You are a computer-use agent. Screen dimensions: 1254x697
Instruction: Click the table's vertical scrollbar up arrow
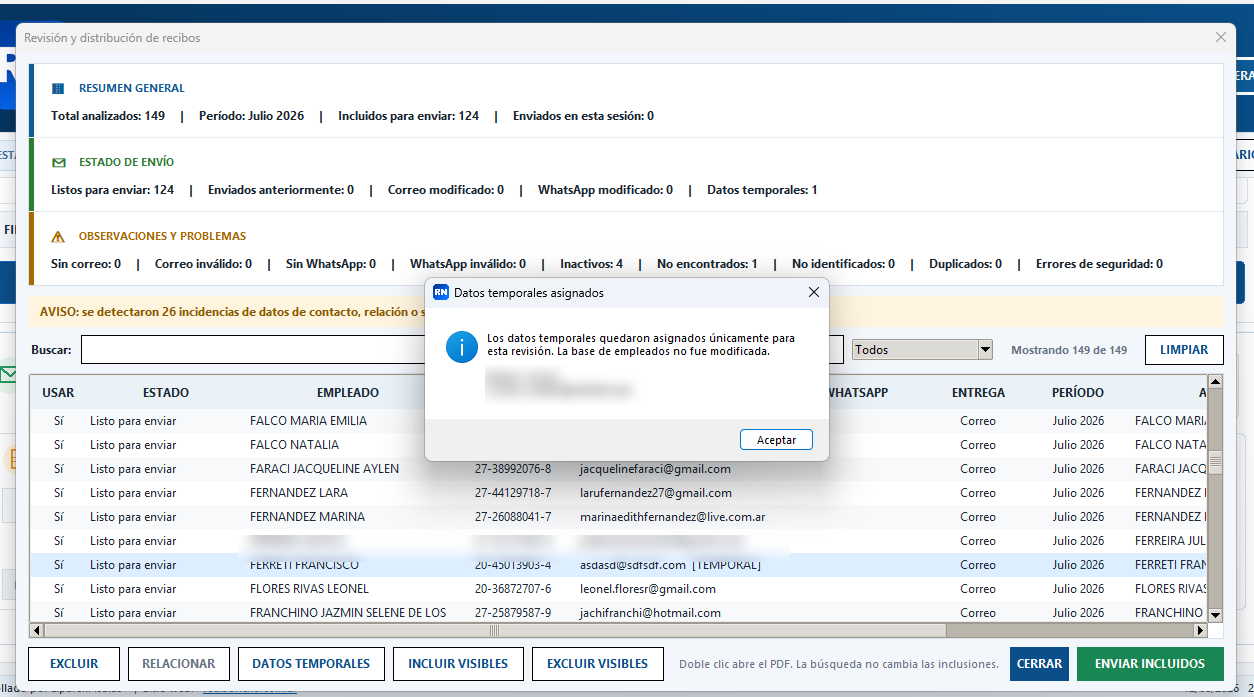[1215, 382]
